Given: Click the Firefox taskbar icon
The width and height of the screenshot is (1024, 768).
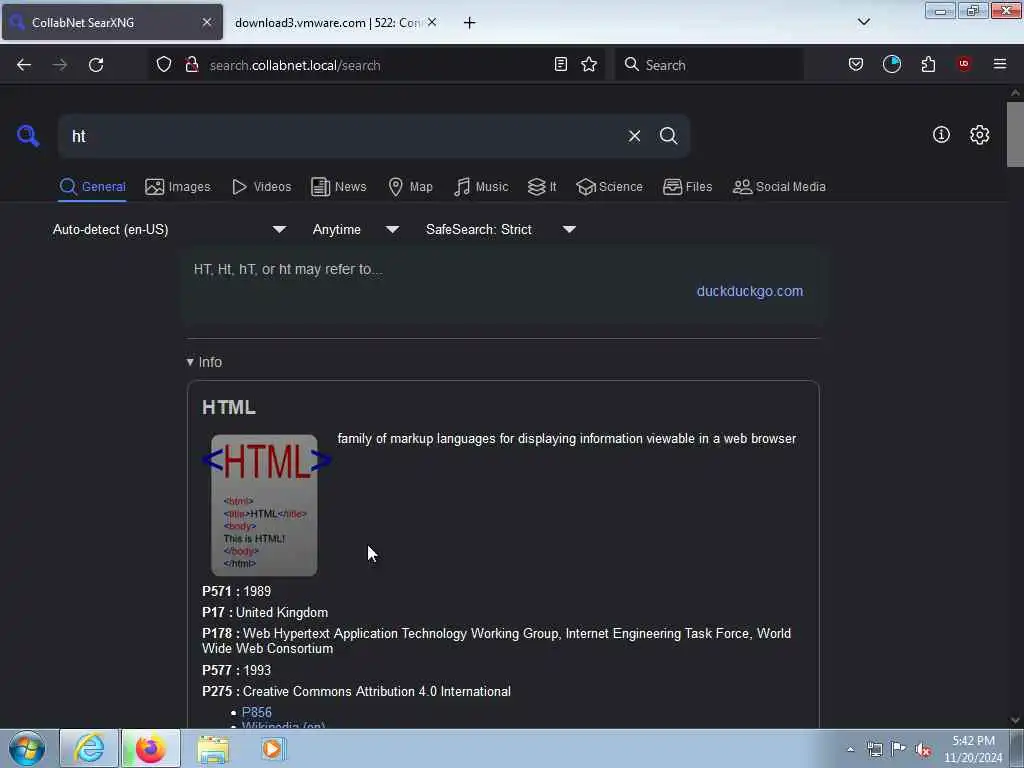Looking at the screenshot, I should [150, 748].
